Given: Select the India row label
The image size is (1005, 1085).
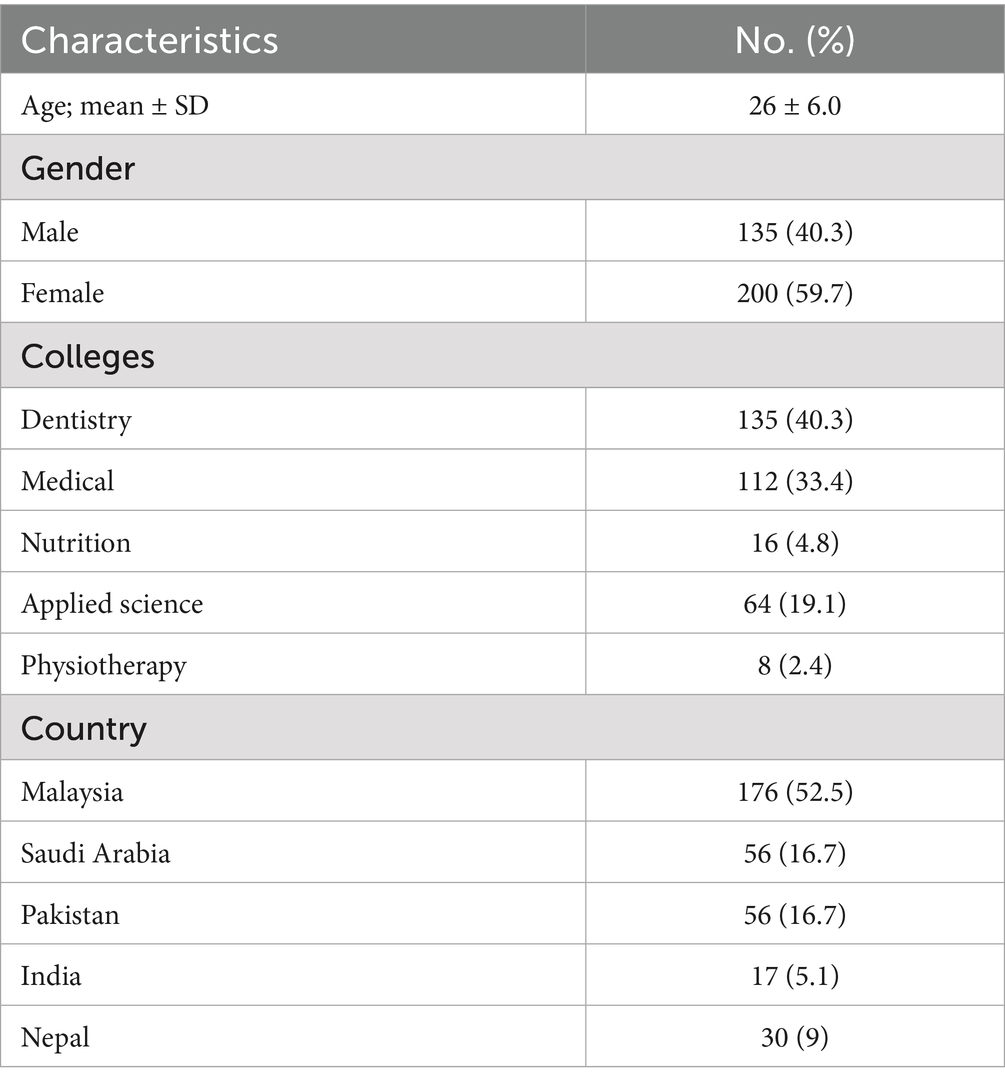Looking at the screenshot, I should [x=51, y=976].
